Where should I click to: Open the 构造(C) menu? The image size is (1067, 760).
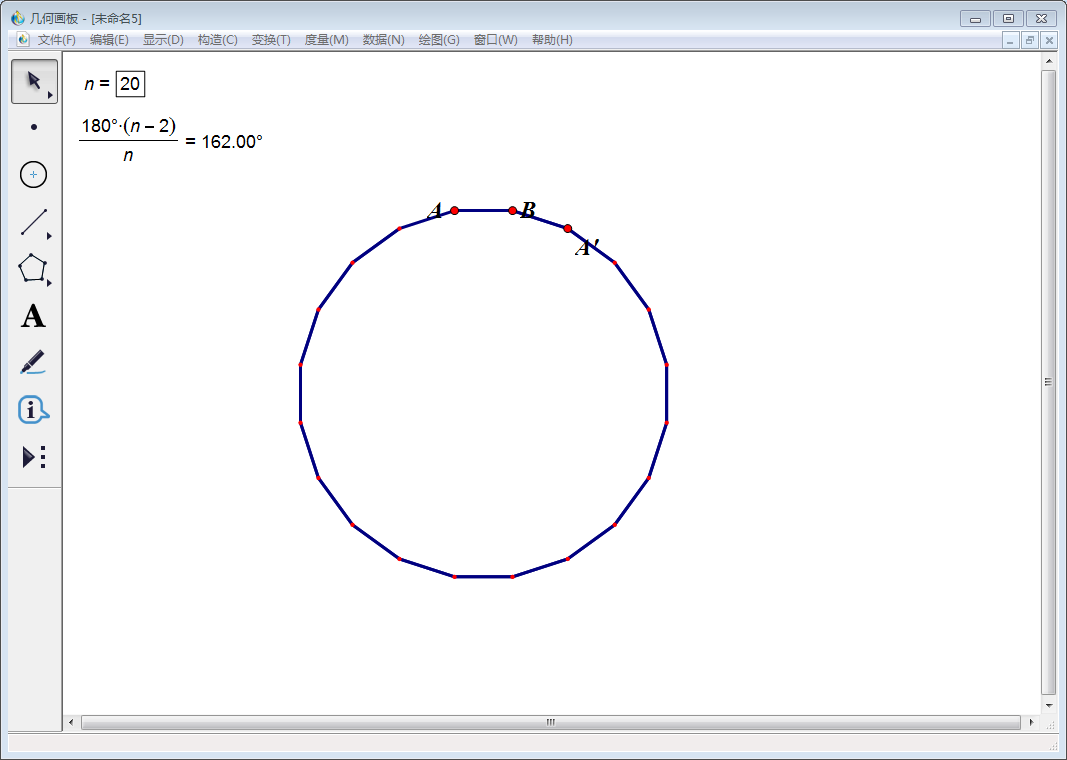217,40
